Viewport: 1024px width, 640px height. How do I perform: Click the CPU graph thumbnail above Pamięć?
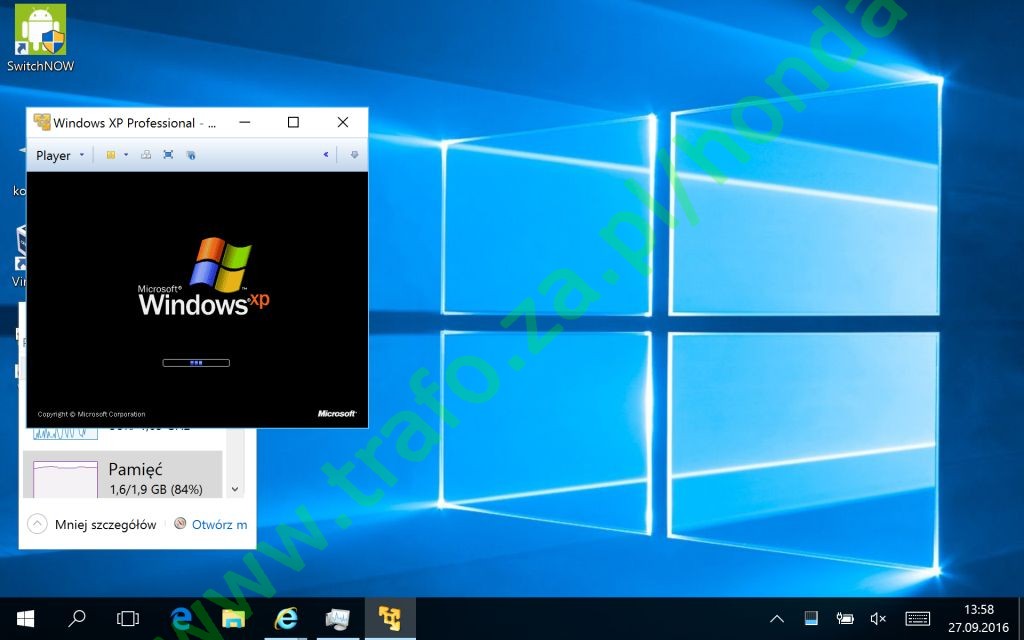click(65, 433)
